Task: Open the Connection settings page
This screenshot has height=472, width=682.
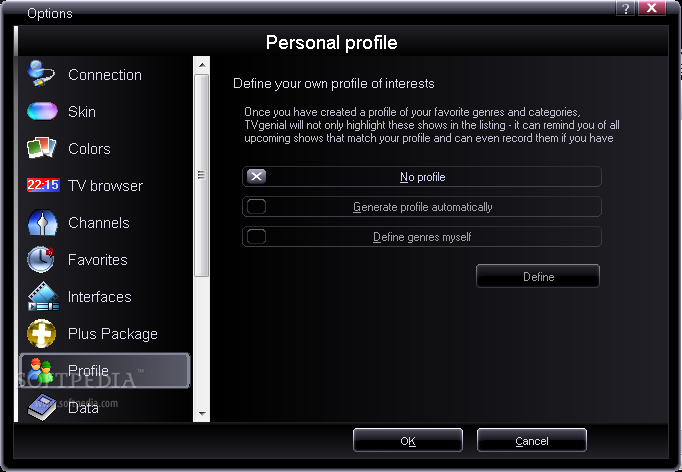Action: point(105,75)
